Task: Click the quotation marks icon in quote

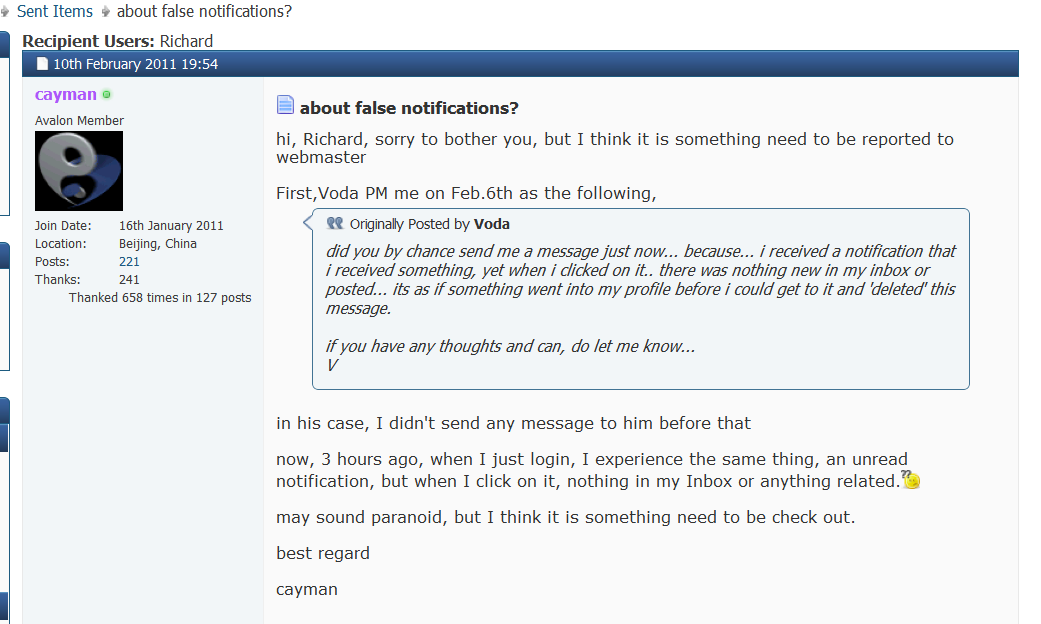Action: click(x=335, y=224)
